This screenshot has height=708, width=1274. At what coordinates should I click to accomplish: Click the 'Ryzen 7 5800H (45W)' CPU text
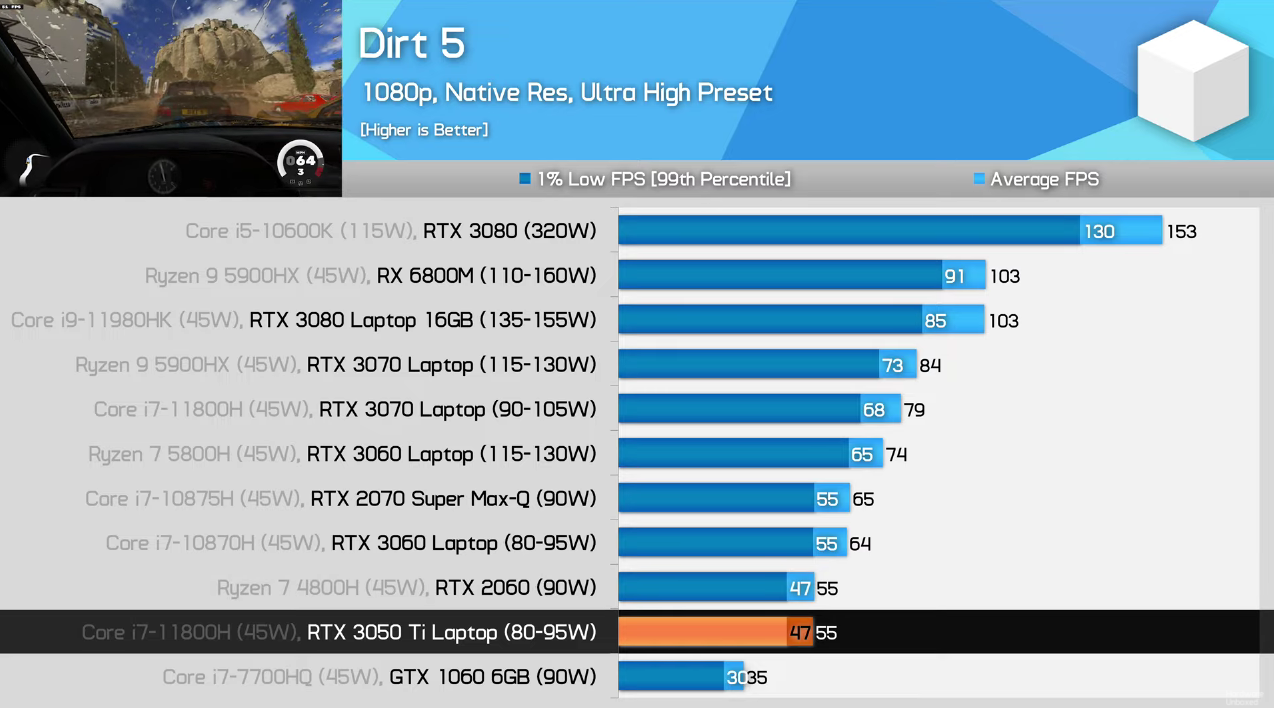tap(194, 454)
